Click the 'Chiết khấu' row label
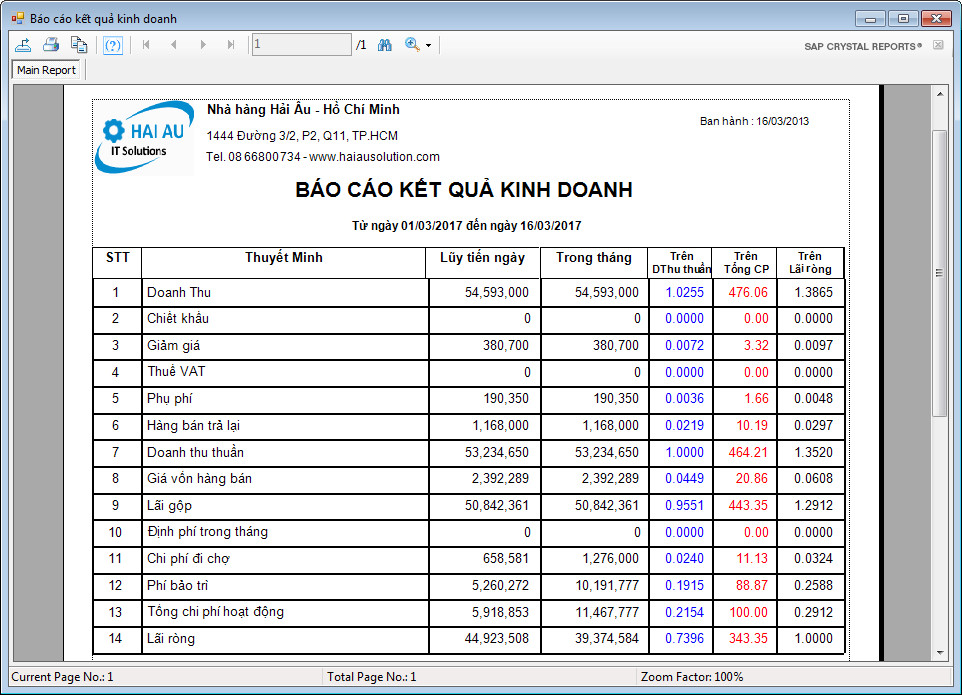The height and width of the screenshot is (695, 962). (177, 318)
